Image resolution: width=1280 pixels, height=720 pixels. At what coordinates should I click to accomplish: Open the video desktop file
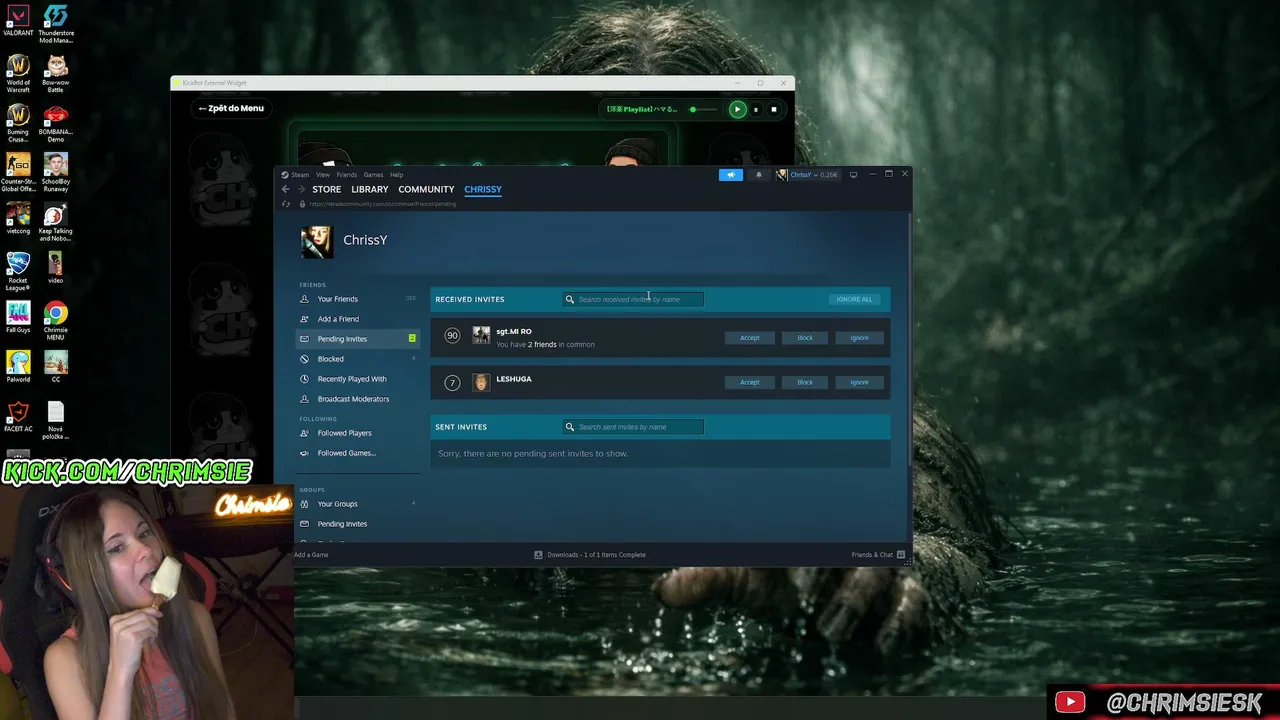(56, 267)
